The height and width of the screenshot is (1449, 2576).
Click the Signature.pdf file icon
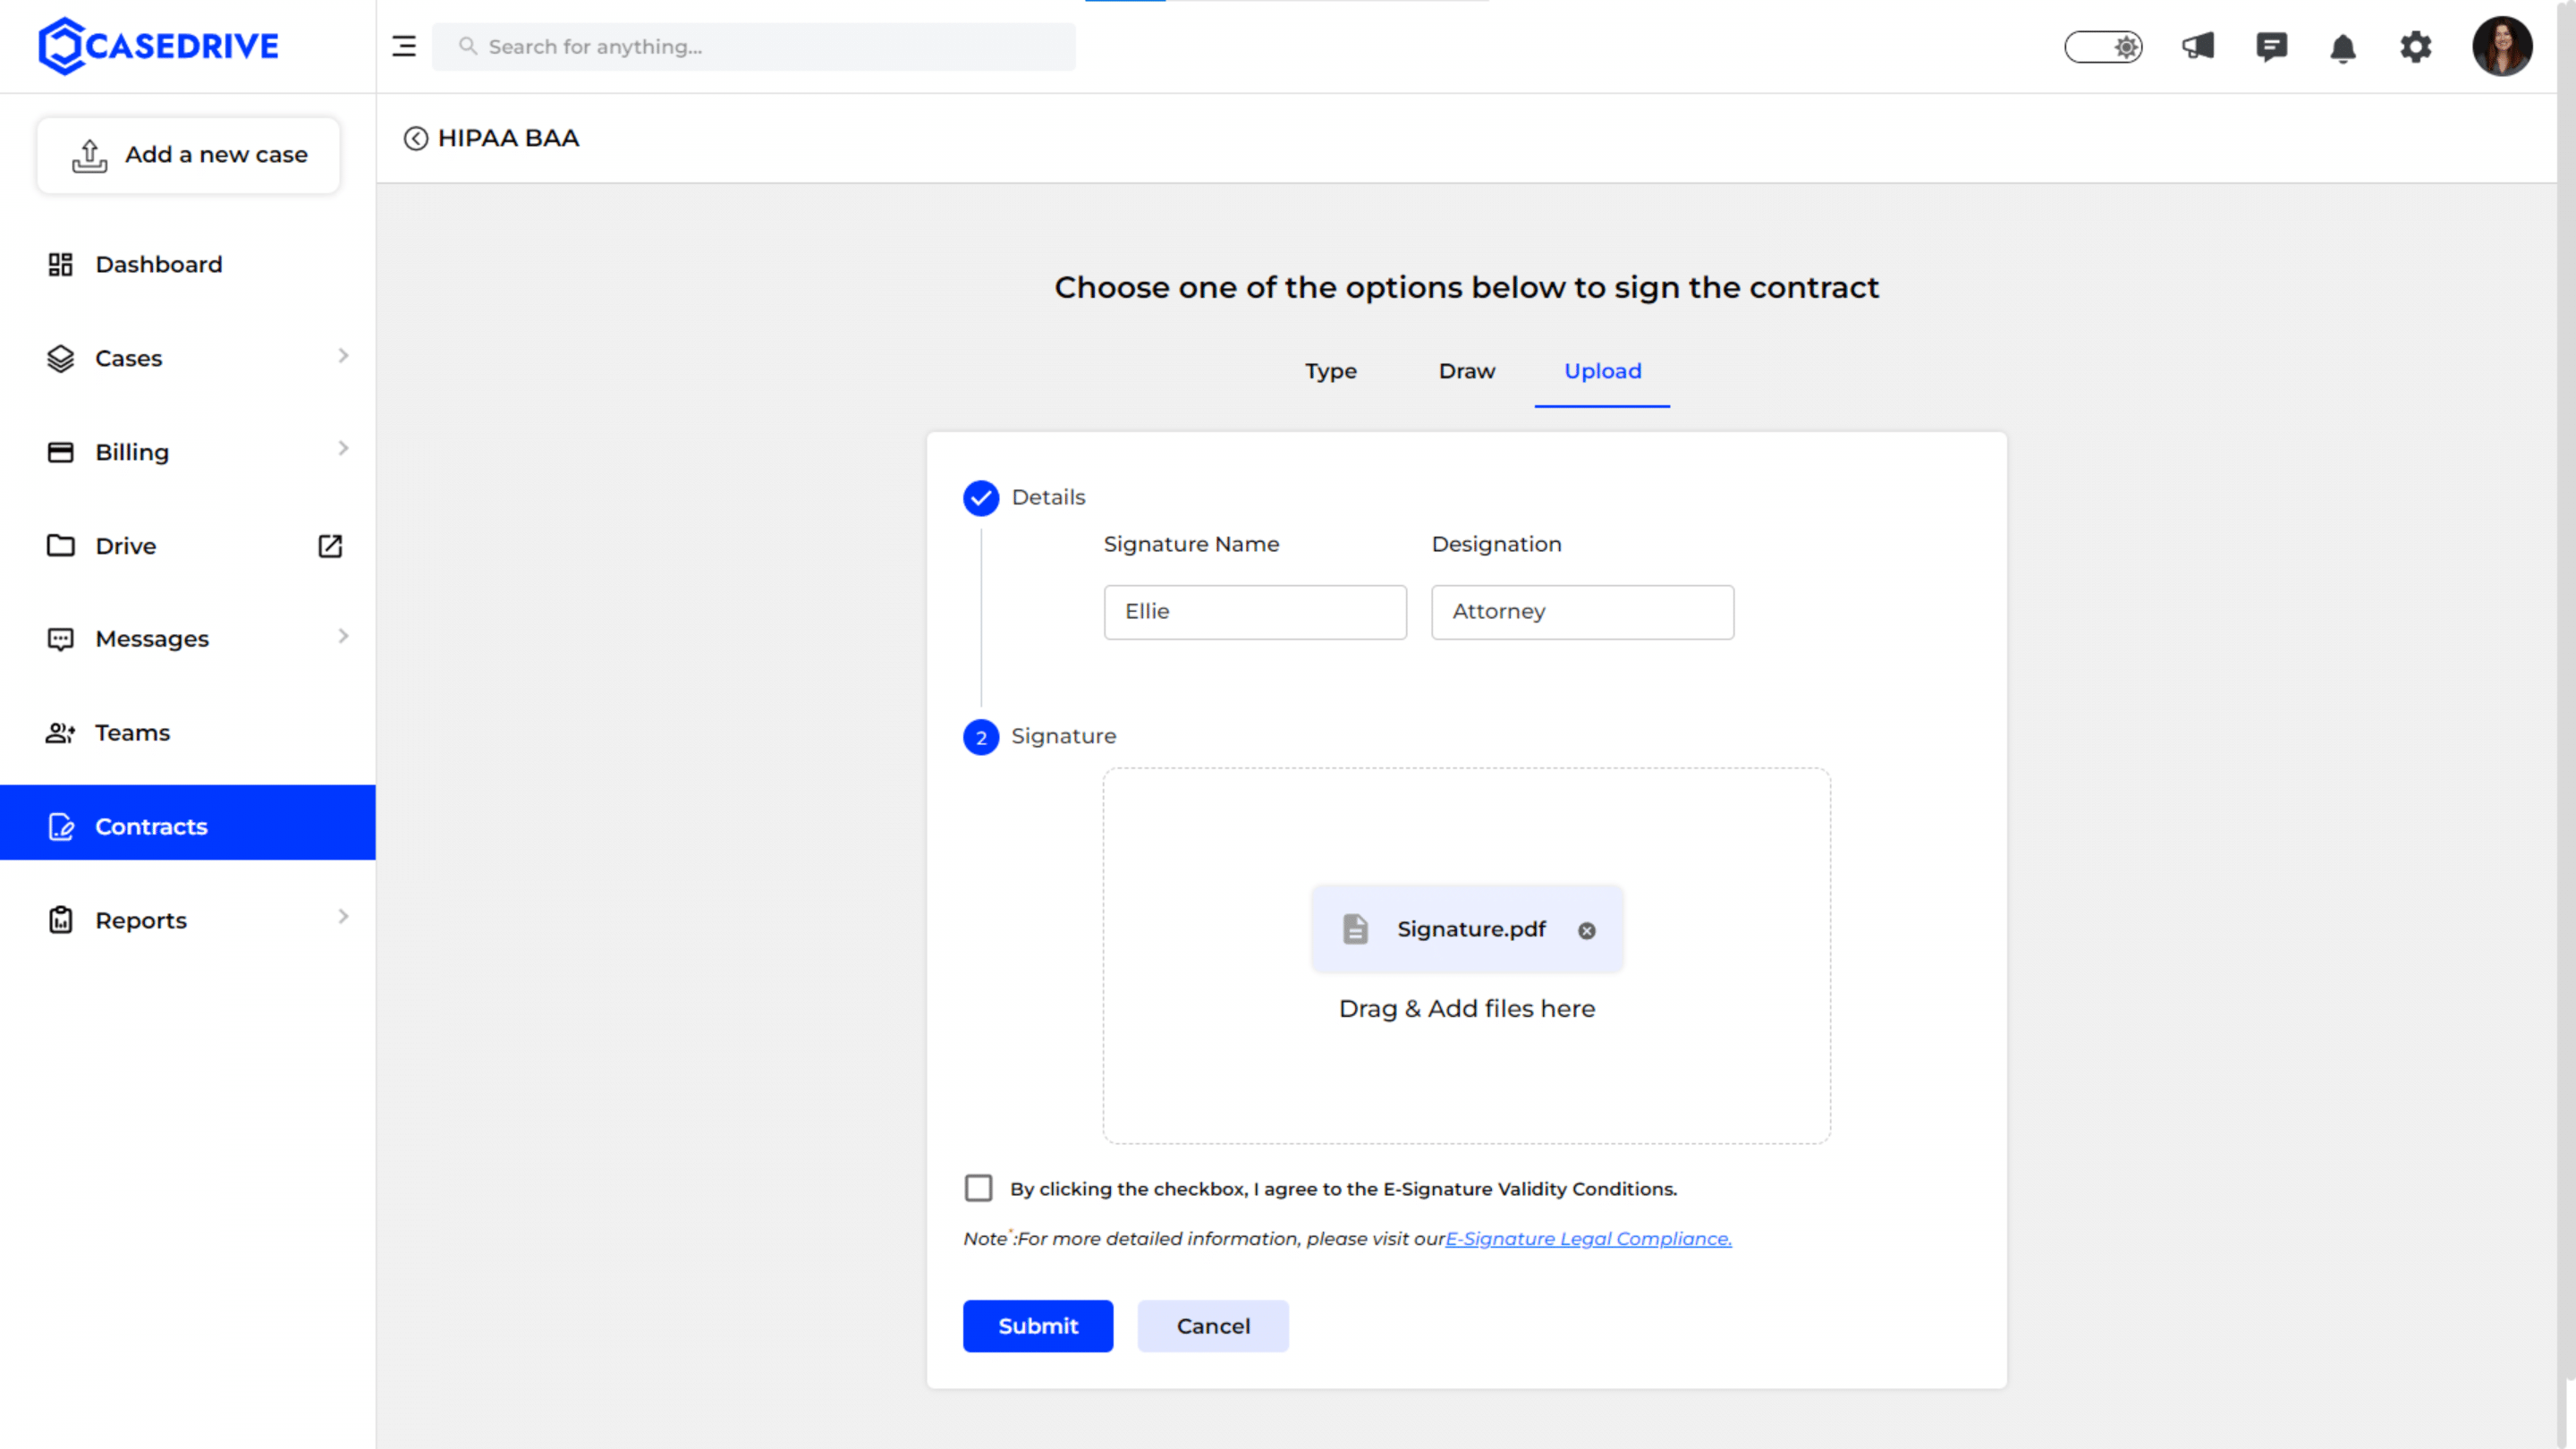(x=1355, y=929)
